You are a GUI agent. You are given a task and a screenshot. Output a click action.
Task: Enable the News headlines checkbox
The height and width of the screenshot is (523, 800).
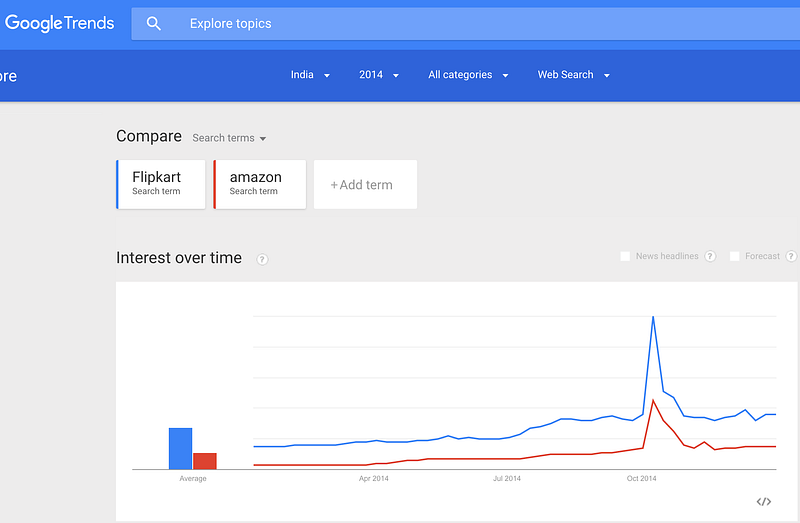click(624, 256)
